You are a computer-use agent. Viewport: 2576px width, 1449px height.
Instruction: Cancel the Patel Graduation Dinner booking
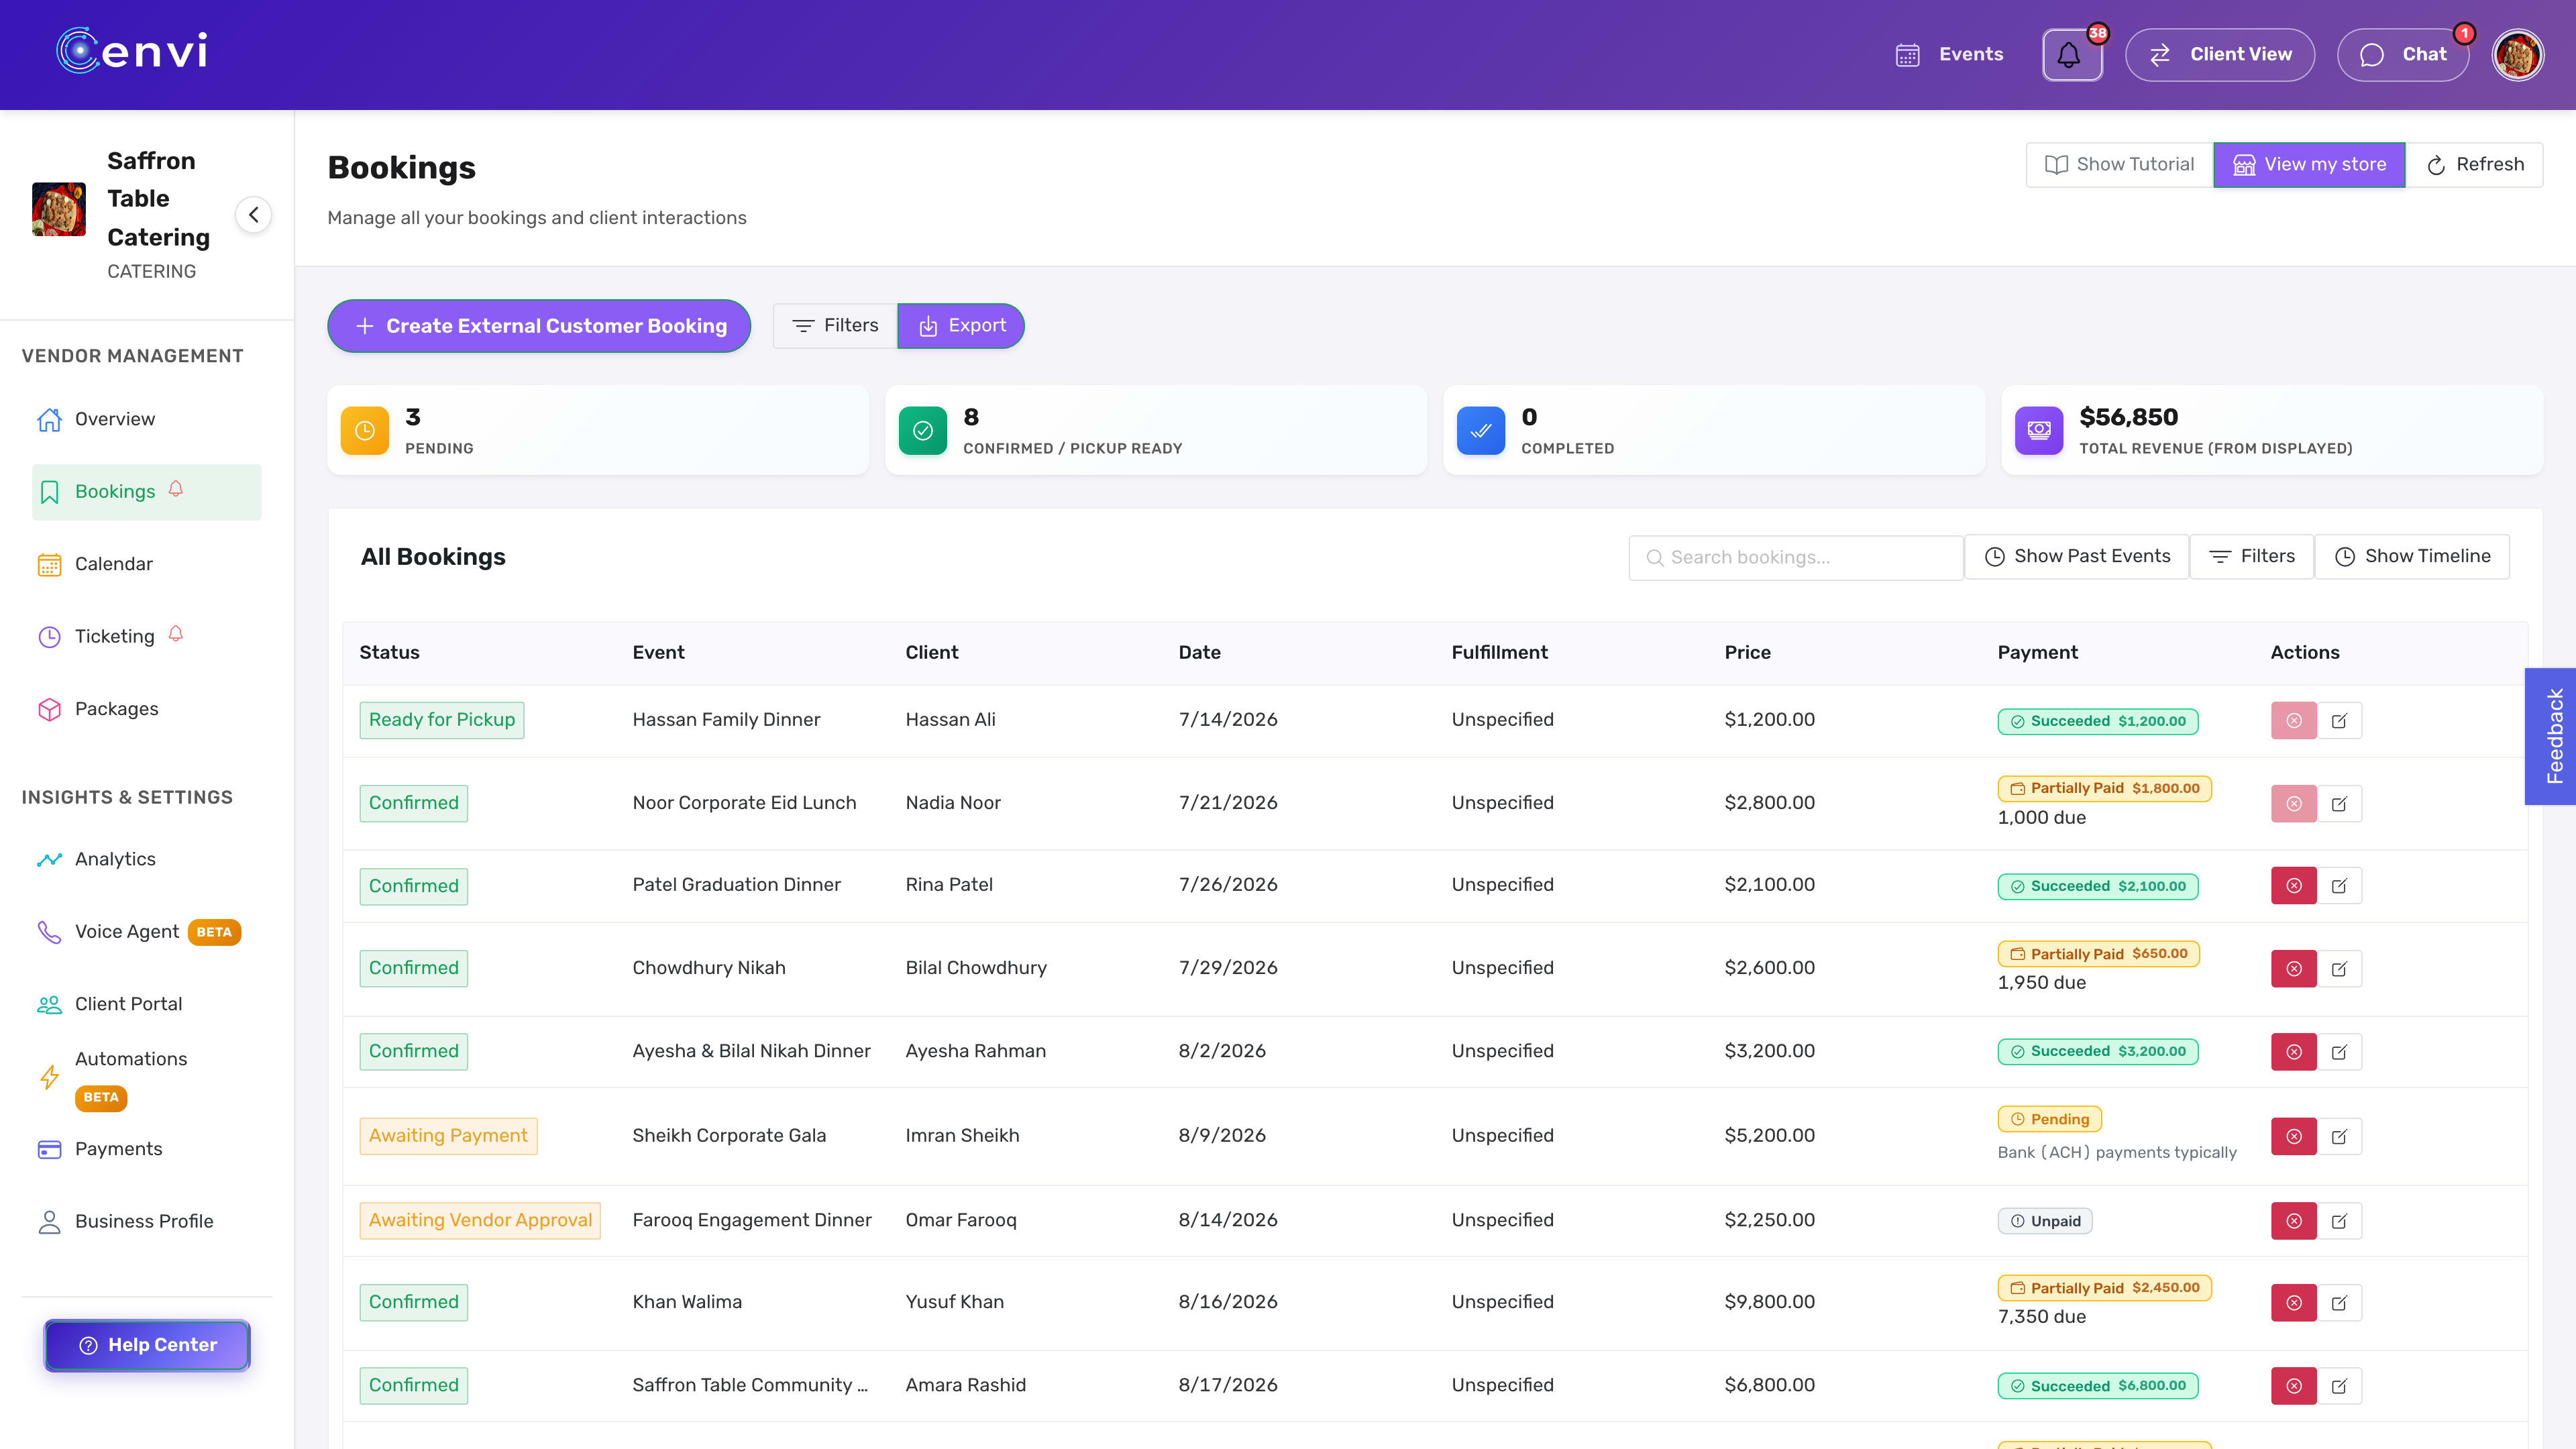coord(2294,886)
